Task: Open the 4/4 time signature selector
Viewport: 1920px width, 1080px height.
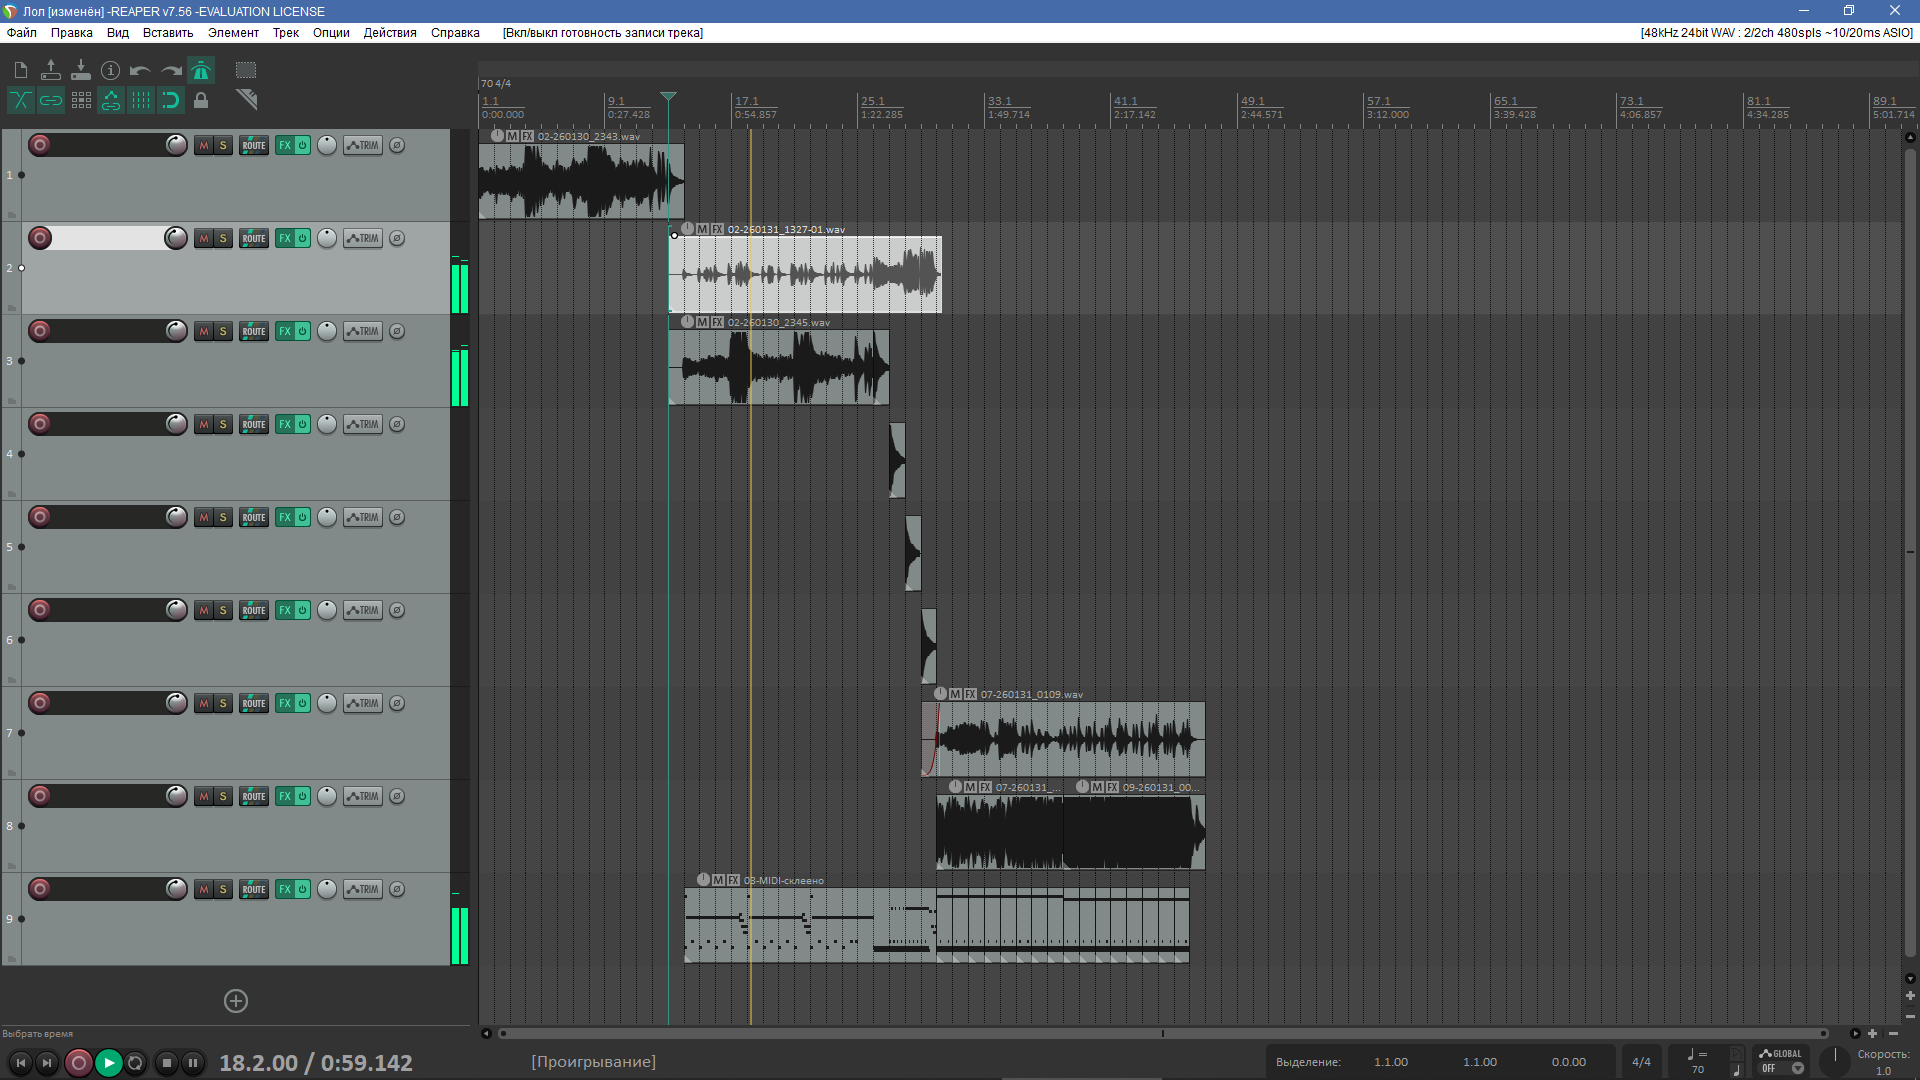Action: coord(1641,1062)
